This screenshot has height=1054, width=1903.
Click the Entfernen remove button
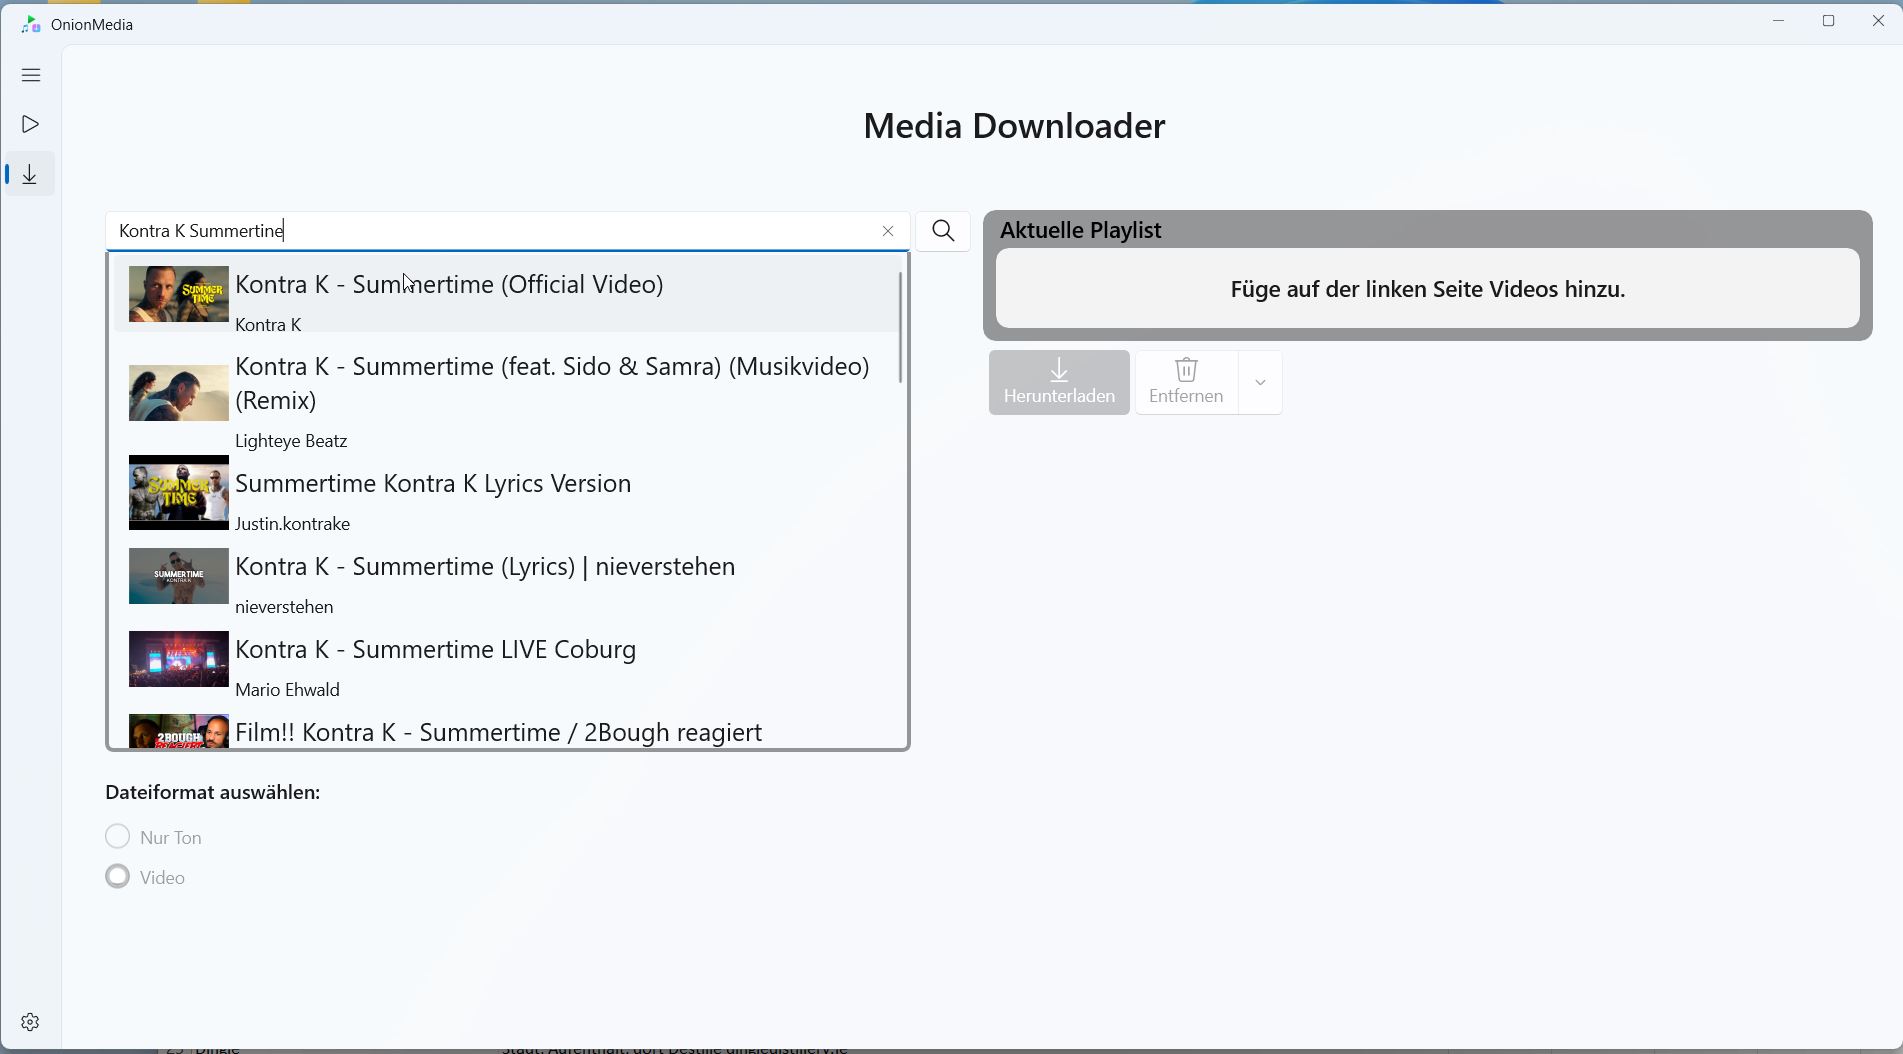click(1186, 382)
